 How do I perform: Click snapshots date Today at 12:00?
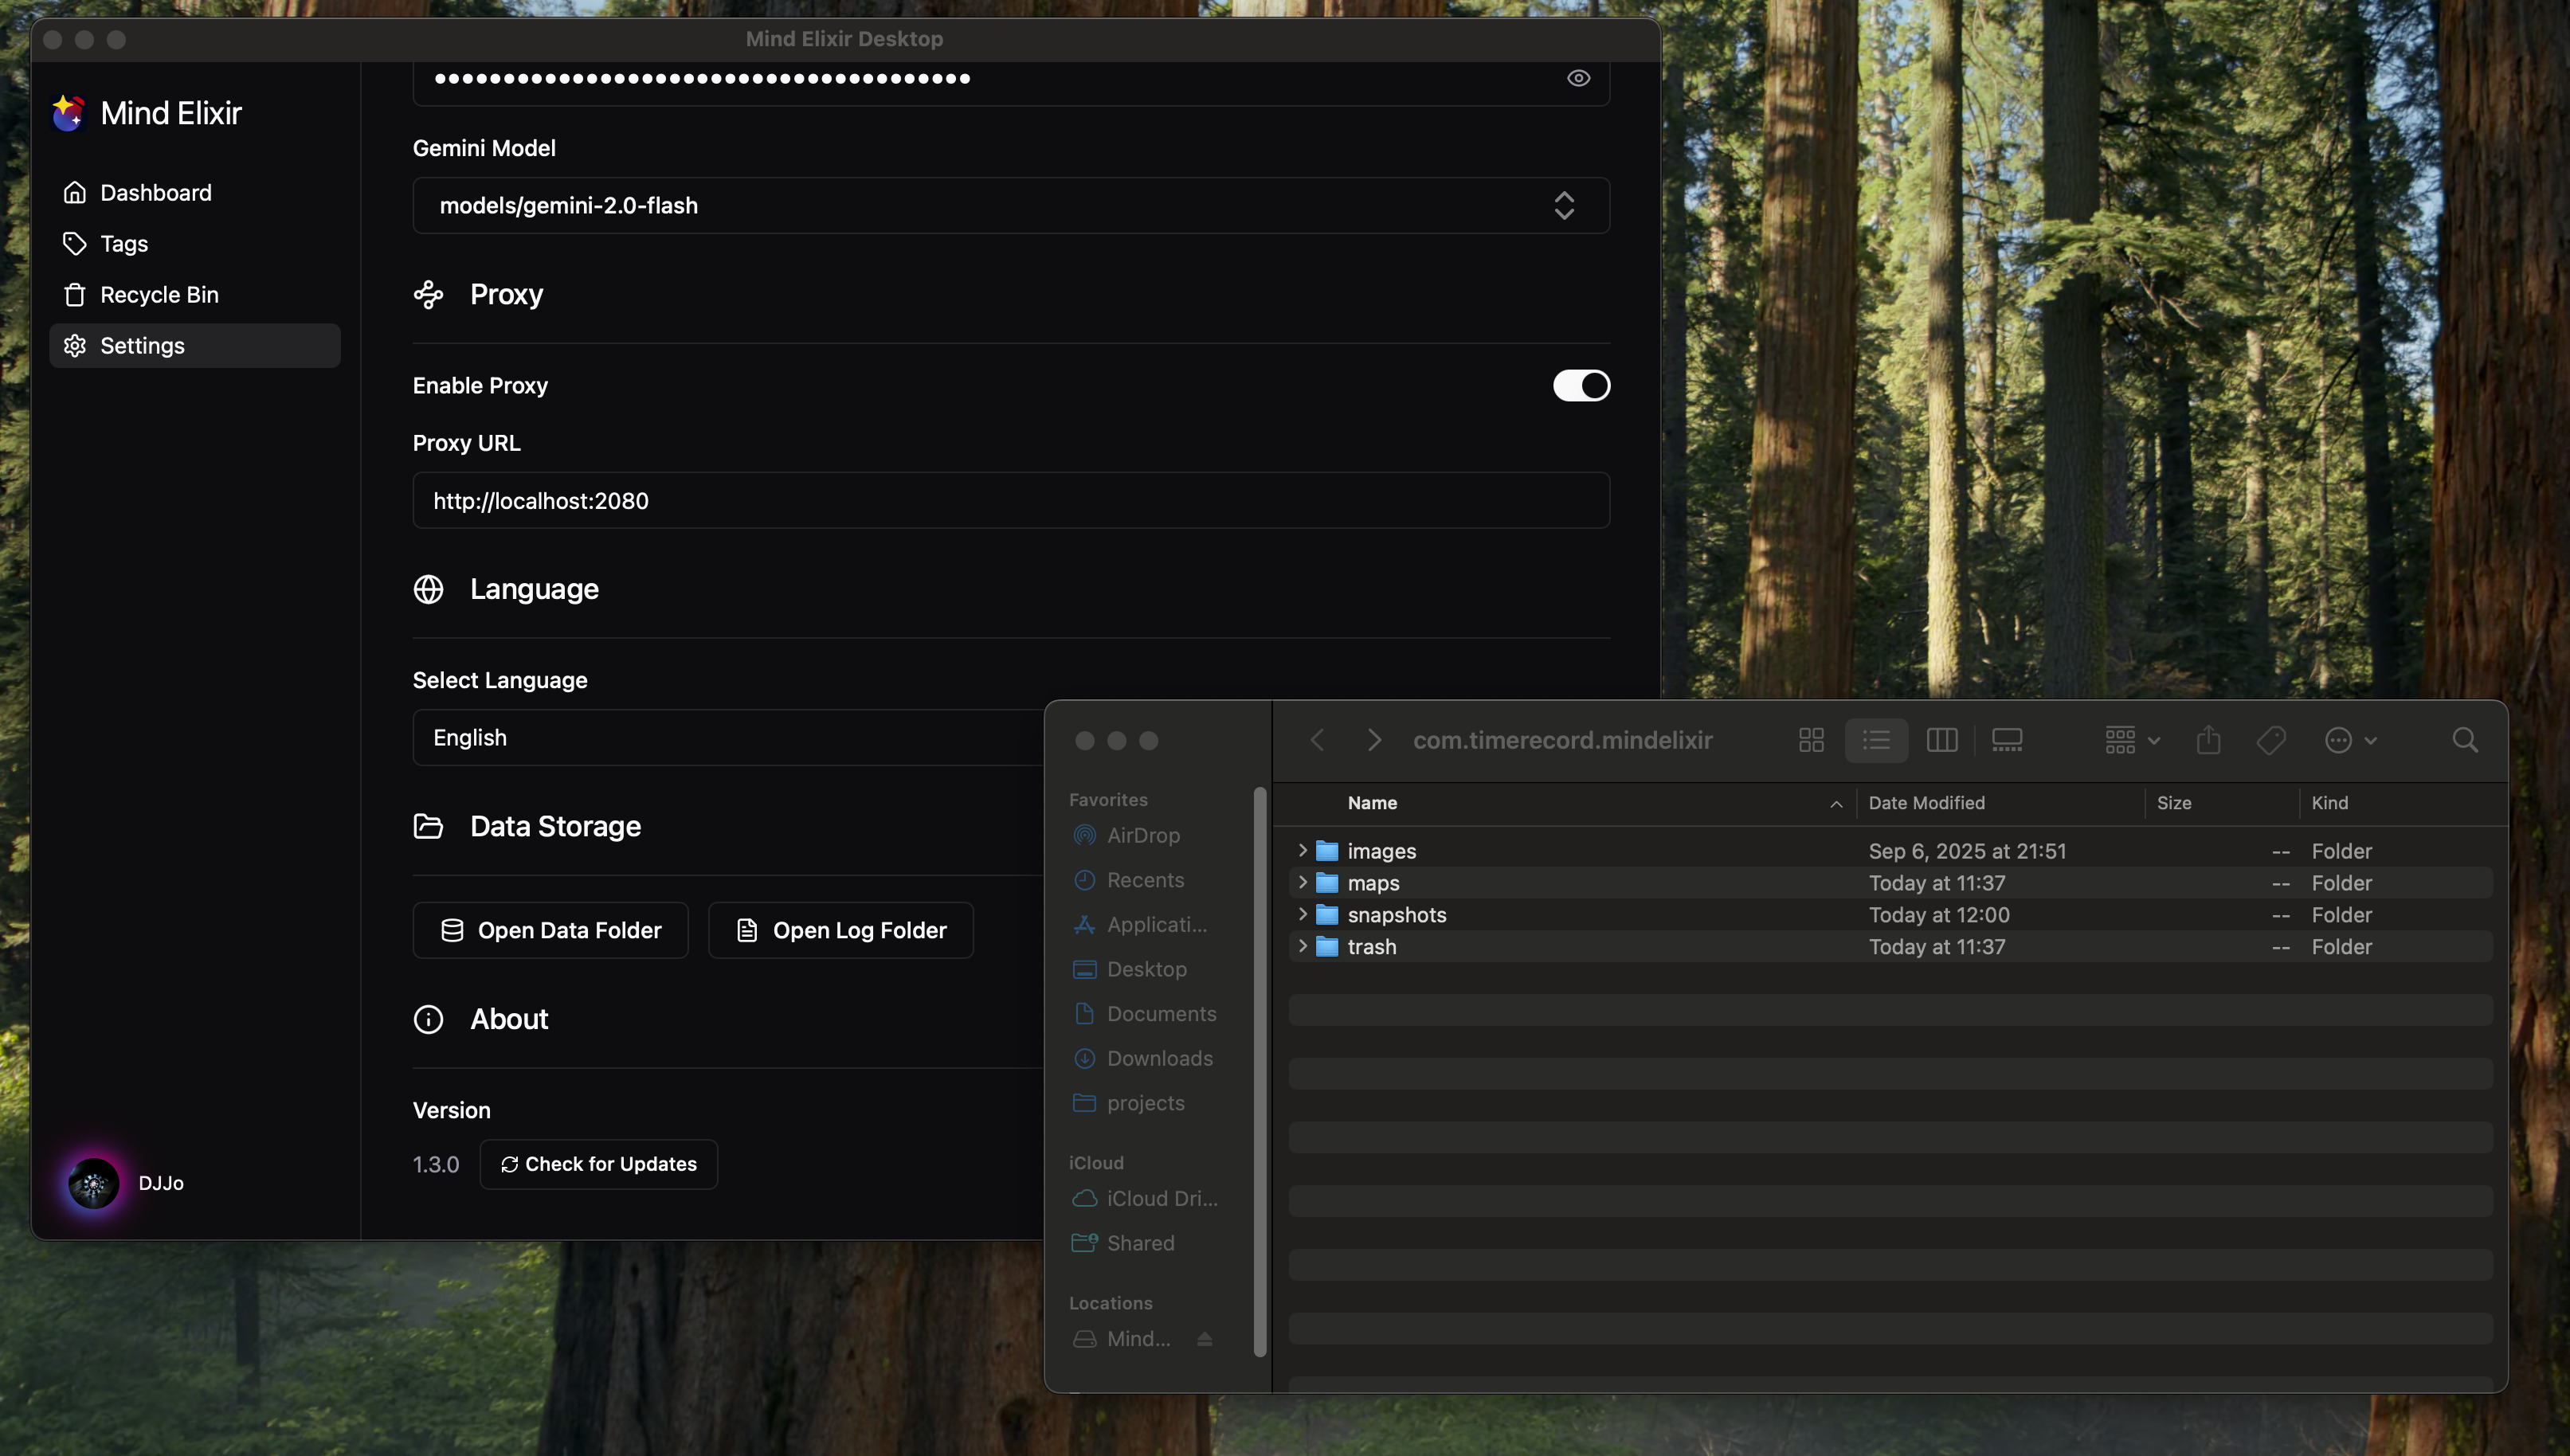pos(1939,915)
